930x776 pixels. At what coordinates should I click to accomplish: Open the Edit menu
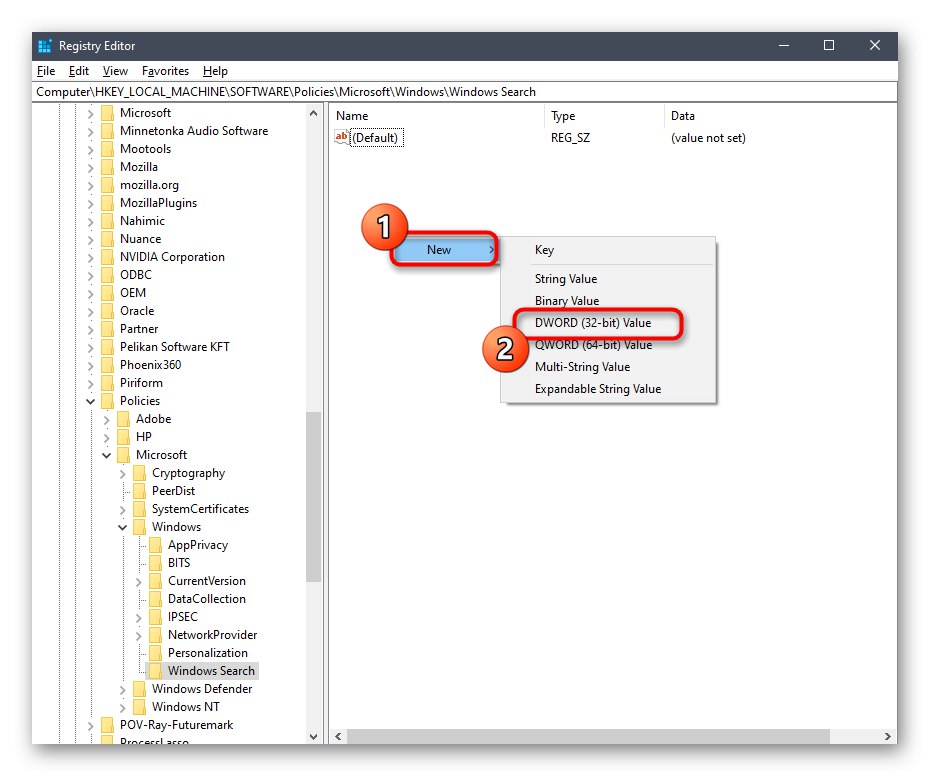point(78,71)
